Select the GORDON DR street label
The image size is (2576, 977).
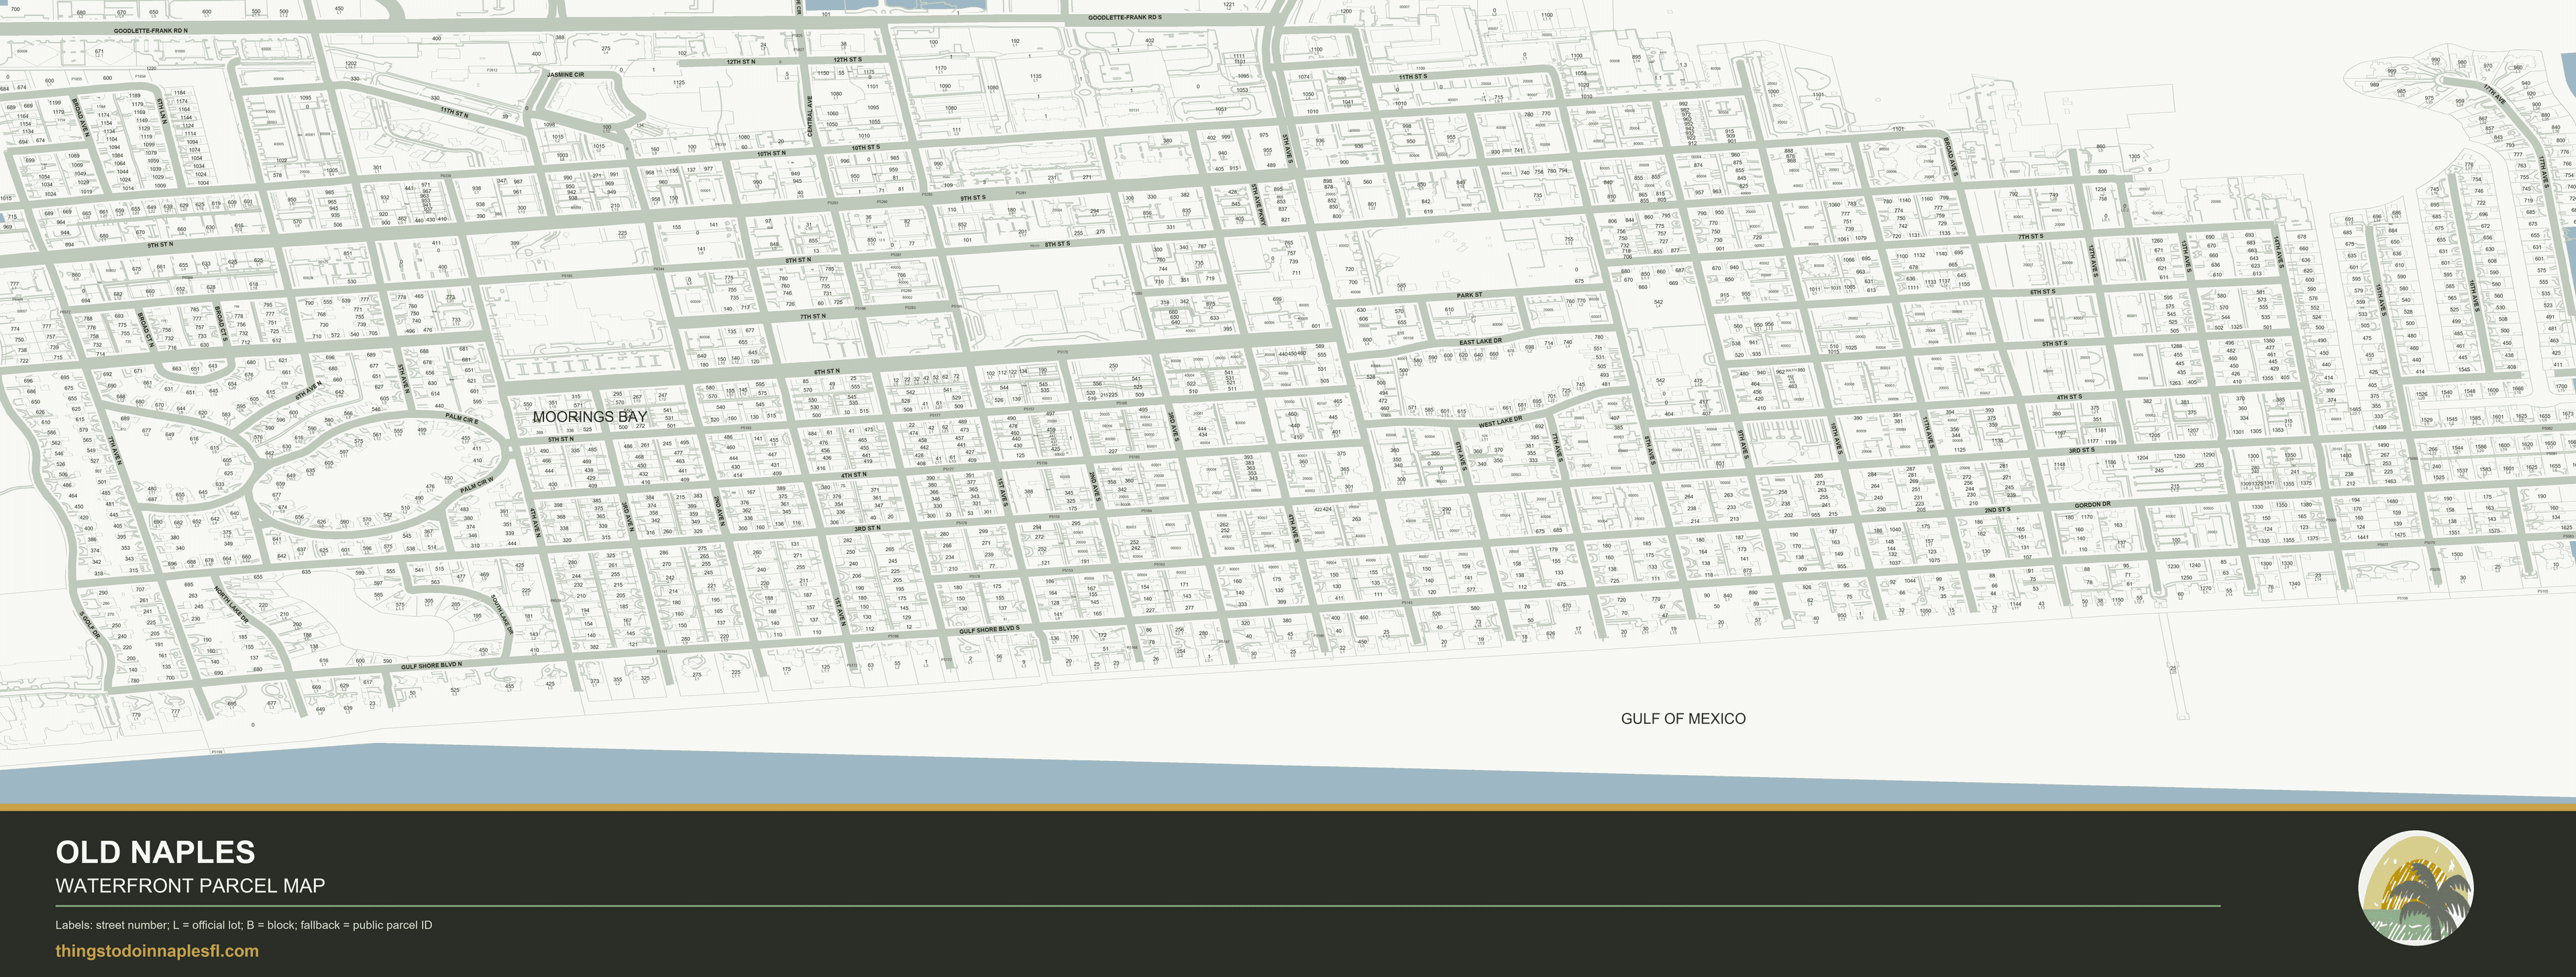pos(2092,504)
